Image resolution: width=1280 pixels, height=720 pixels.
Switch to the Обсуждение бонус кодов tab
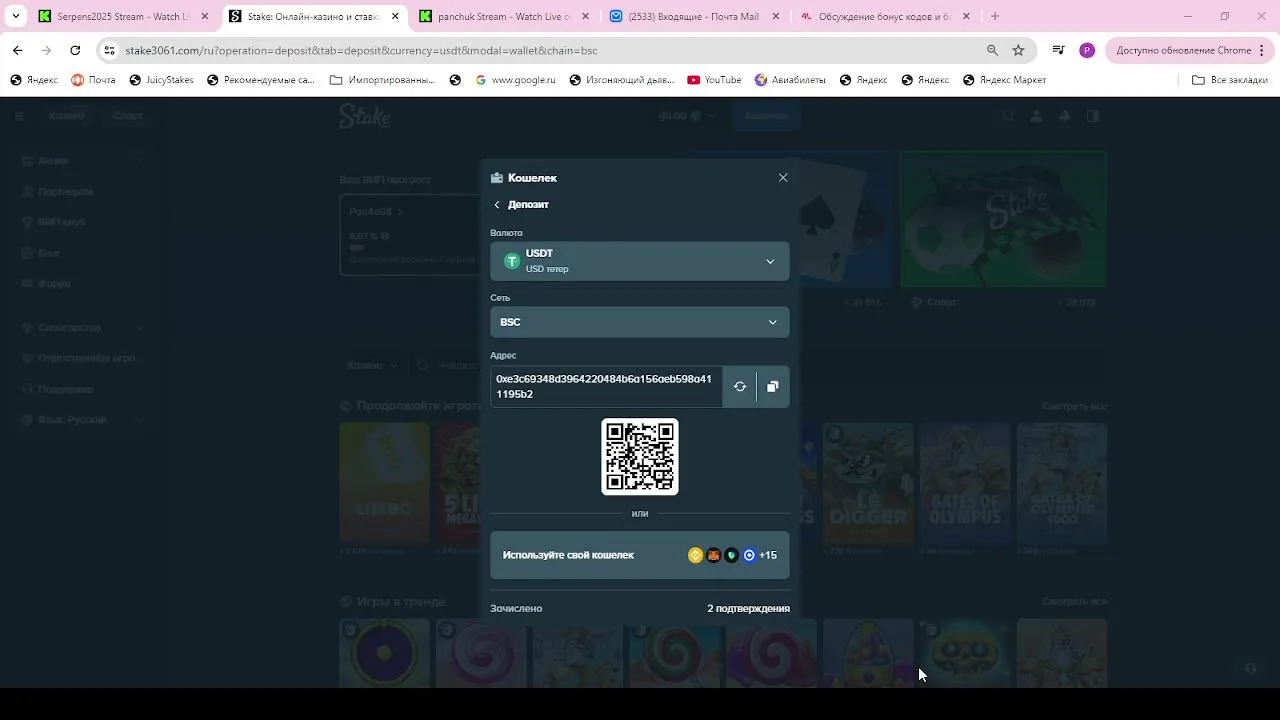pos(885,16)
